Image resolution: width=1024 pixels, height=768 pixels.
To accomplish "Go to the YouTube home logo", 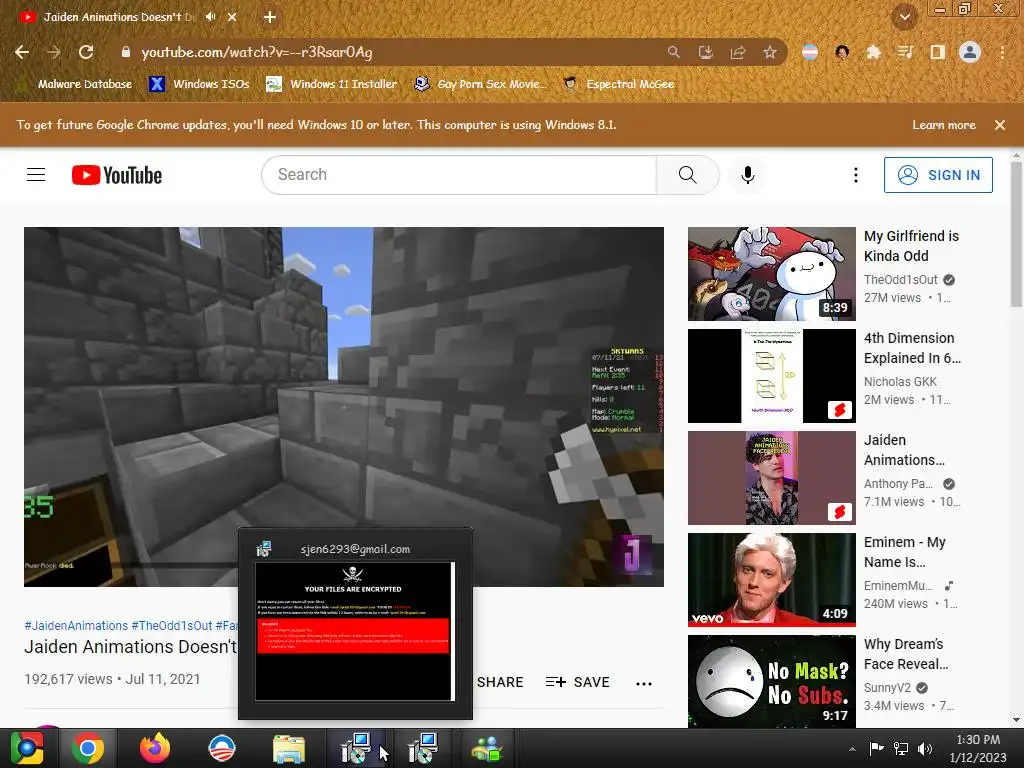I will [x=117, y=175].
